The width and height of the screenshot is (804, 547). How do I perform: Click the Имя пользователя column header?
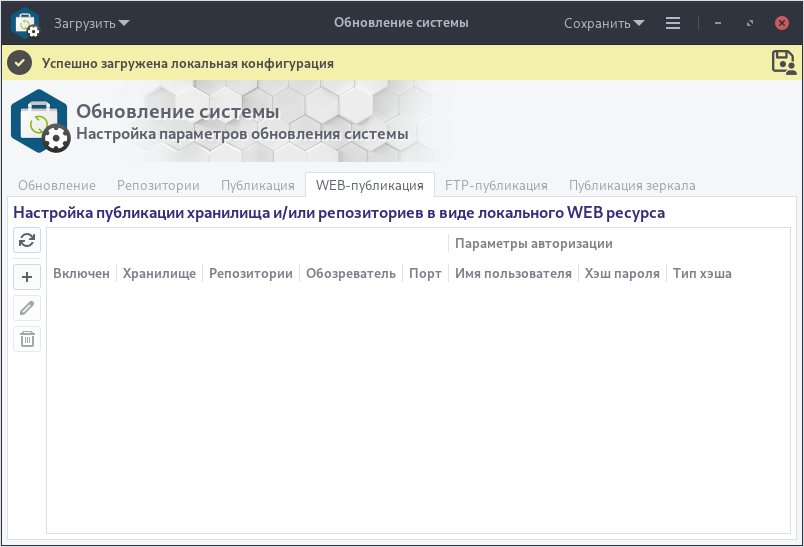(513, 273)
